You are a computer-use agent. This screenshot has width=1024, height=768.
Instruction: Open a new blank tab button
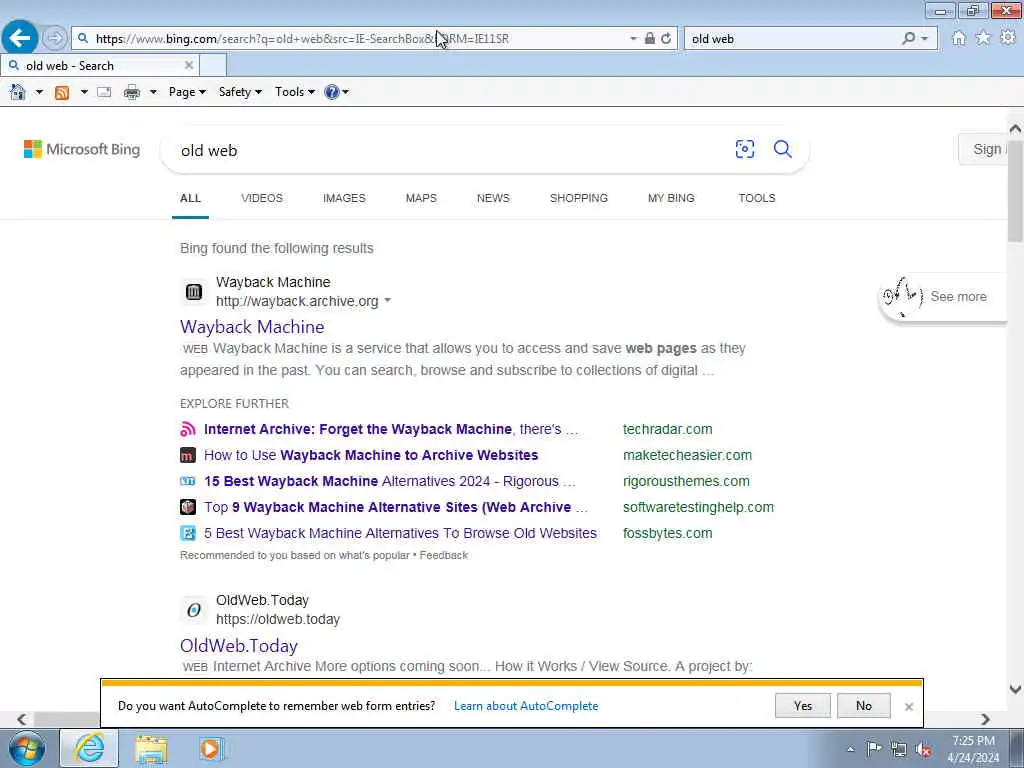click(x=213, y=65)
